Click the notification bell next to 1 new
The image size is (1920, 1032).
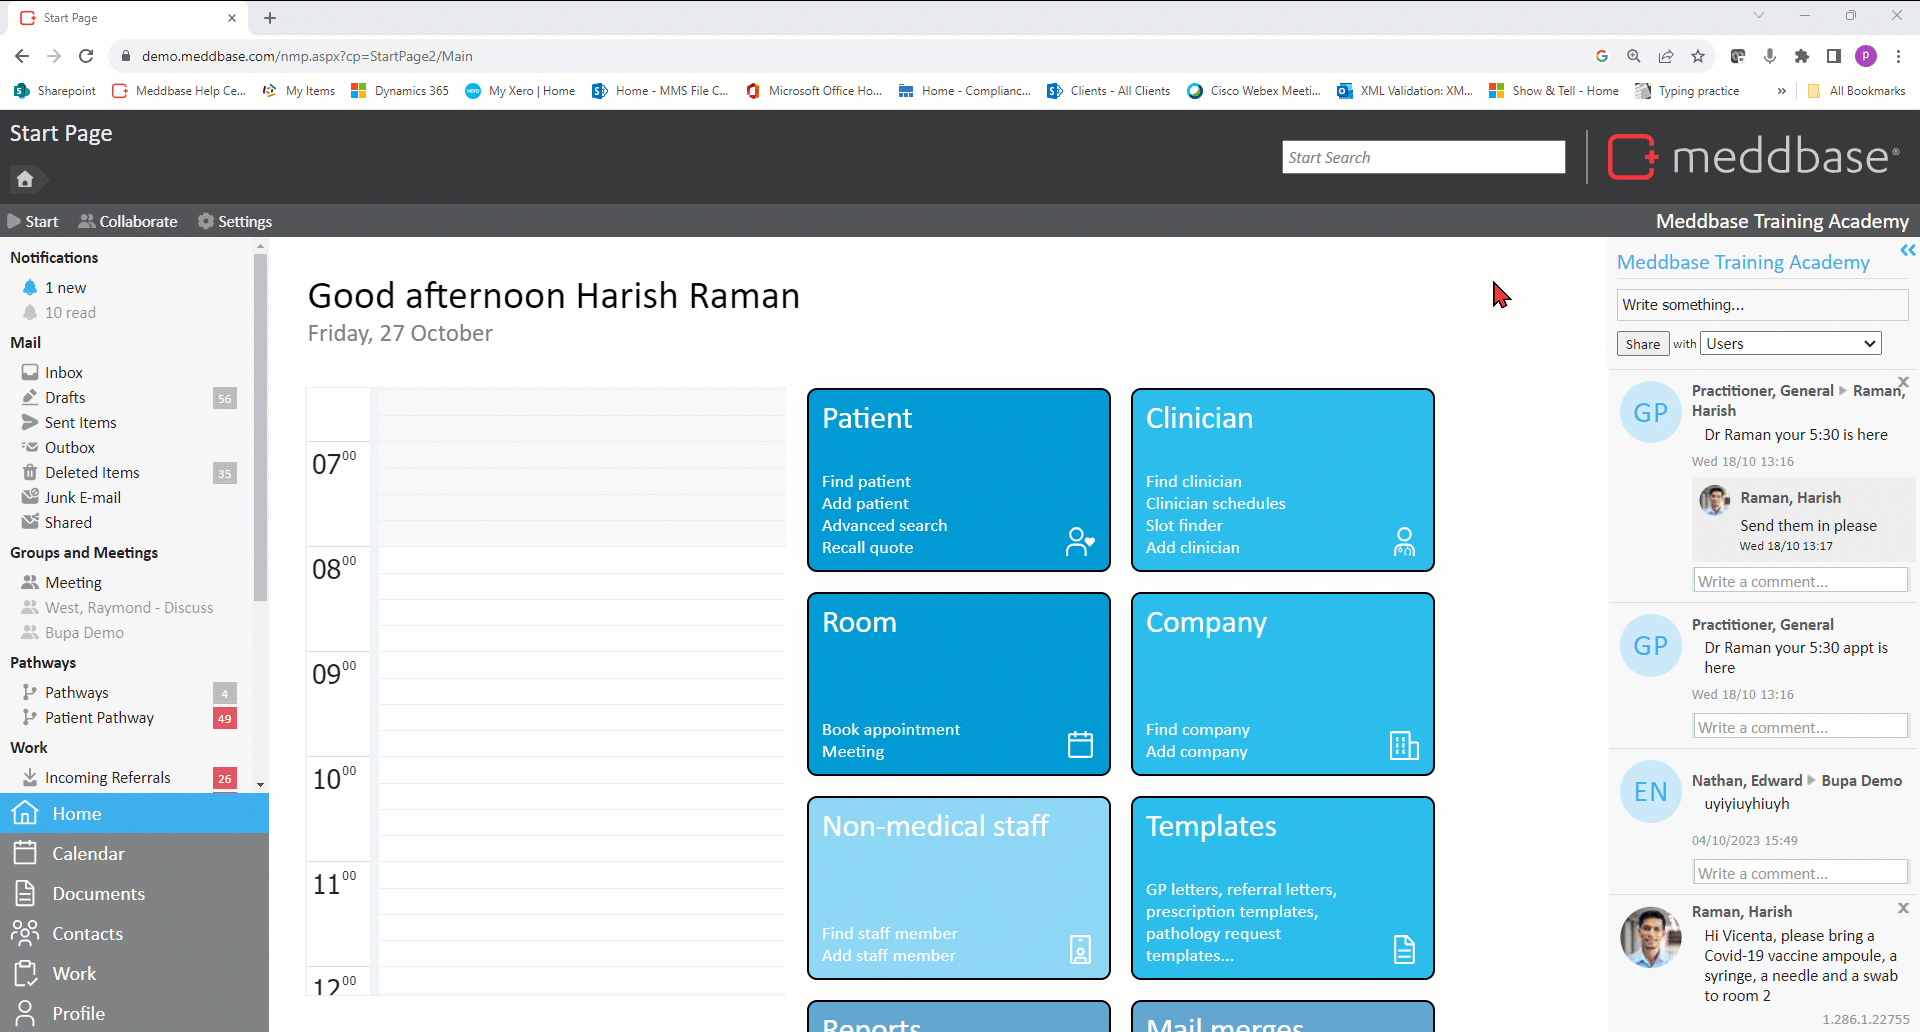30,288
